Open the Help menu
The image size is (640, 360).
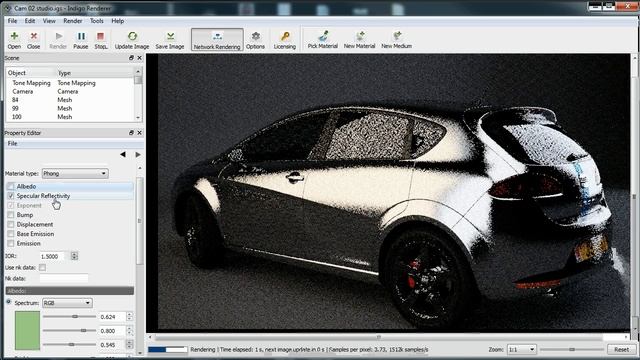(118, 21)
